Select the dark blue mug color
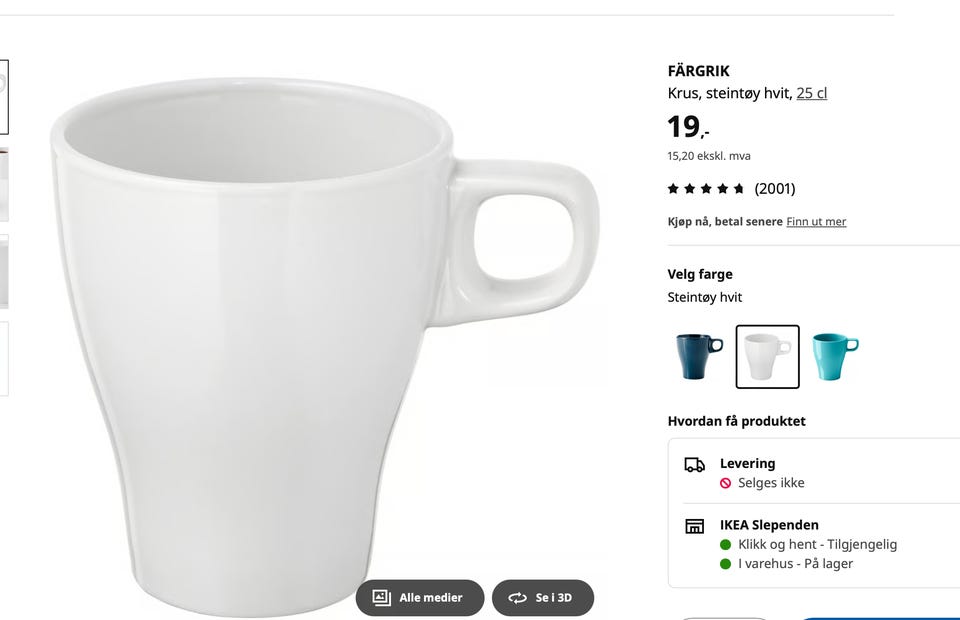 tap(699, 357)
